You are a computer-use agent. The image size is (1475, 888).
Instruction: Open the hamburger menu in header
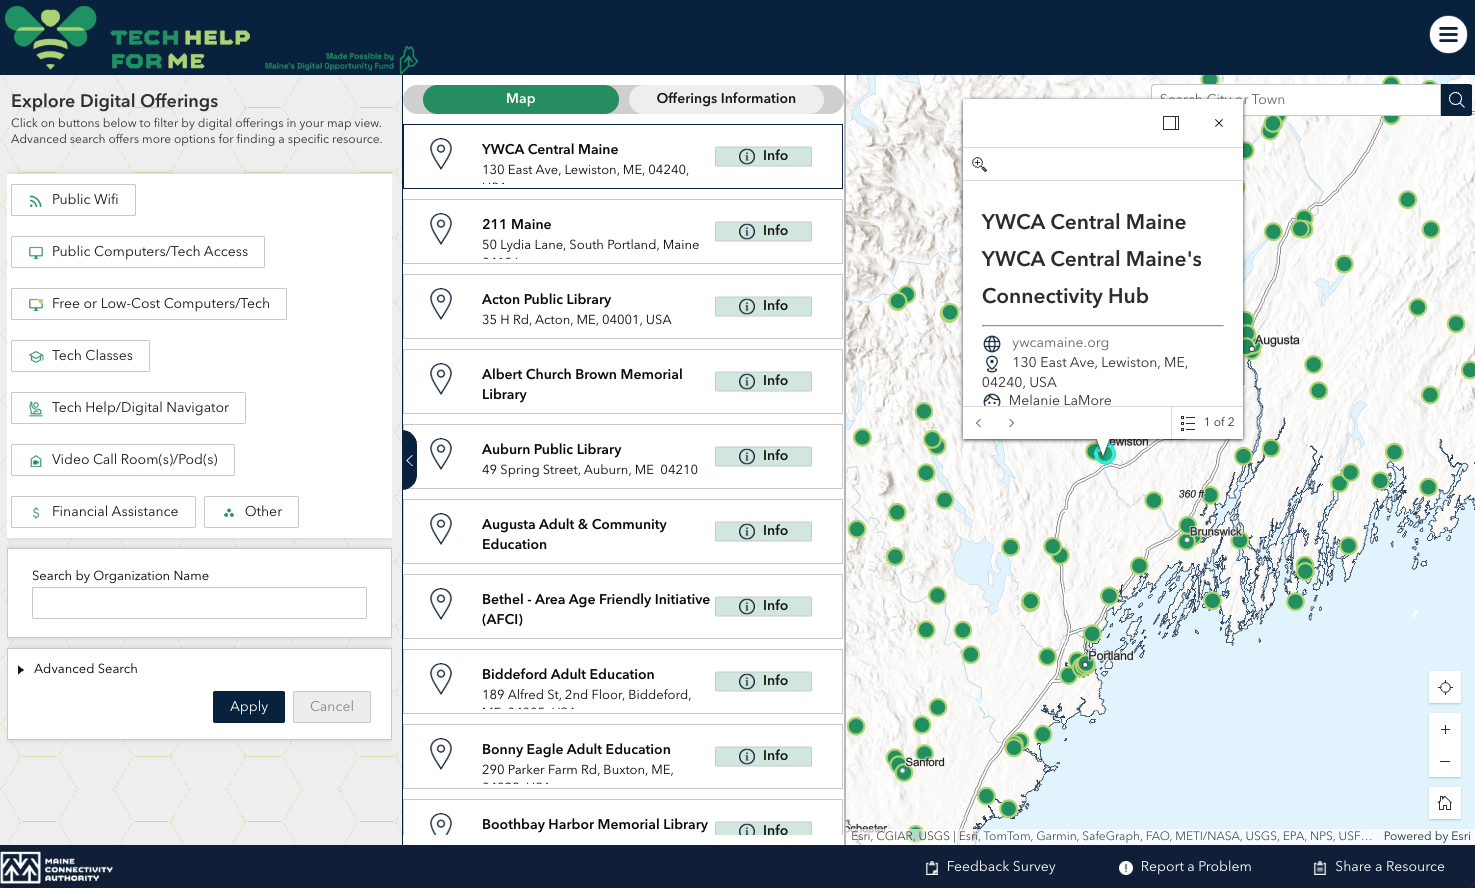[1448, 35]
